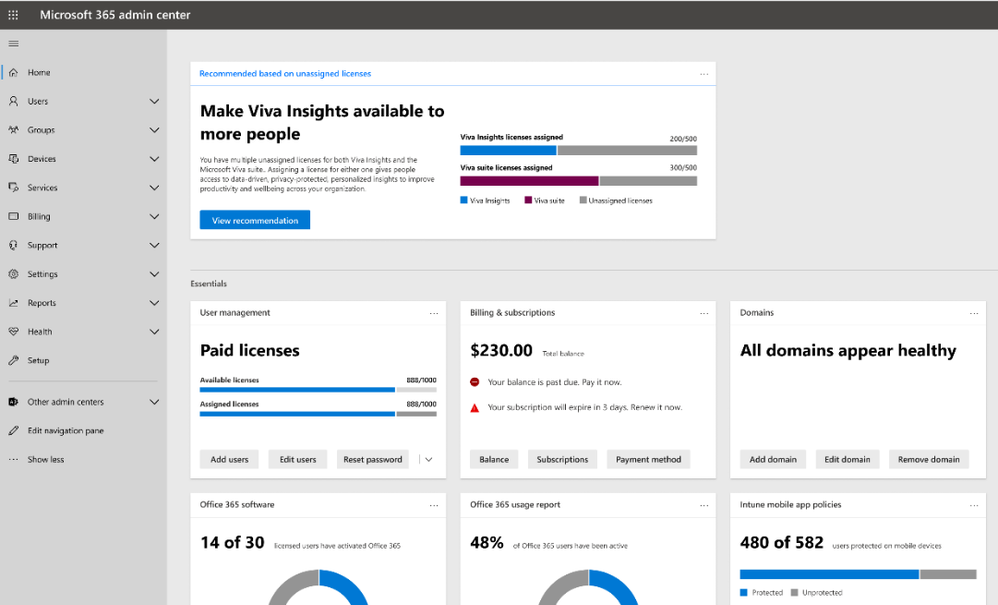Open more options on Intune mobile app policies card
The height and width of the screenshot is (605, 998).
pyautogui.click(x=974, y=505)
